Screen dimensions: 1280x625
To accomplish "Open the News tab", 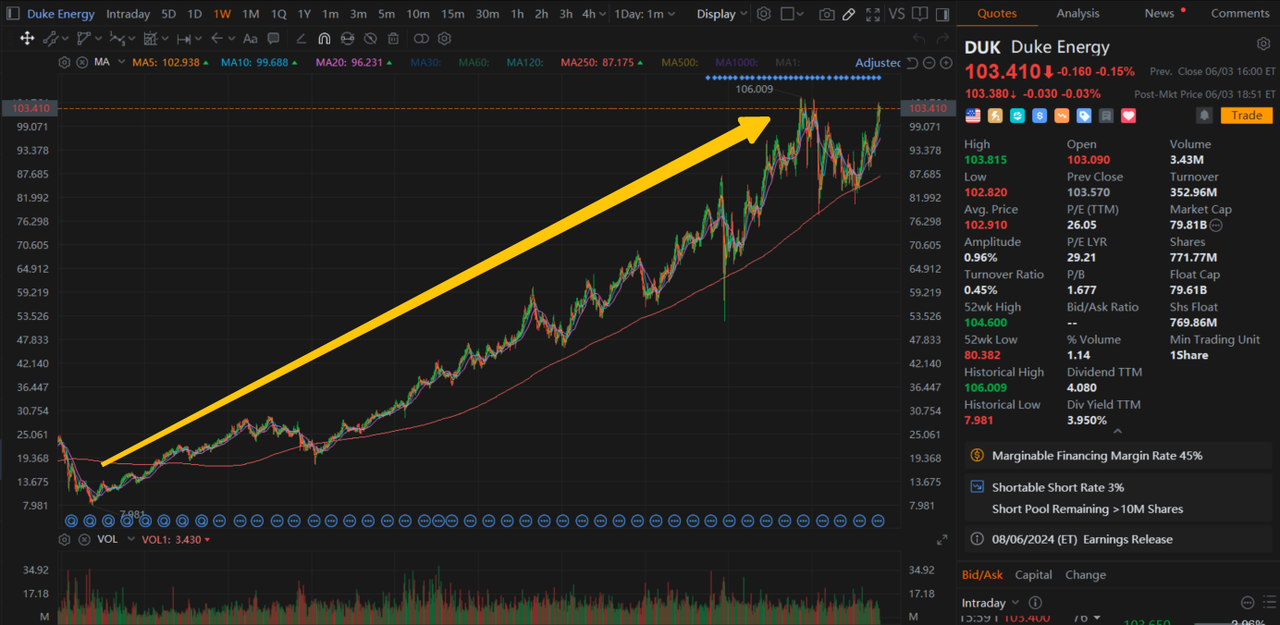I will (x=1160, y=13).
